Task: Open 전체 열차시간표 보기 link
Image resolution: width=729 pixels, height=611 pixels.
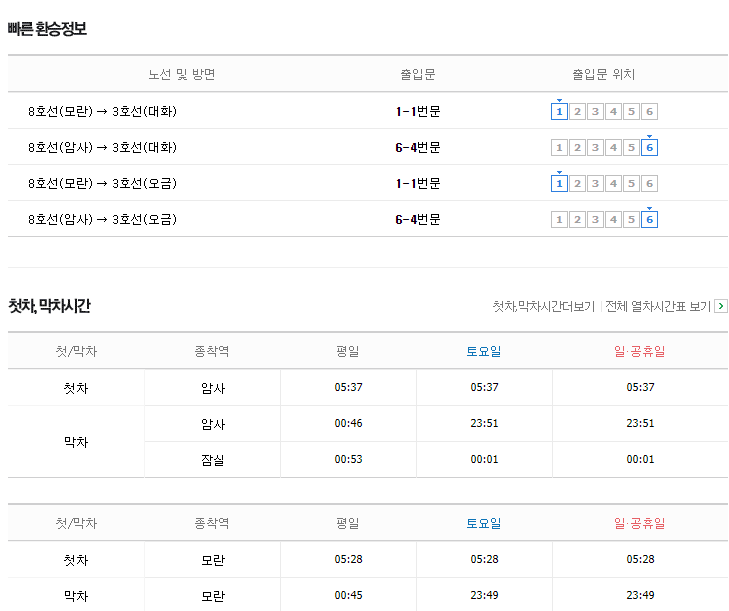Action: [658, 306]
